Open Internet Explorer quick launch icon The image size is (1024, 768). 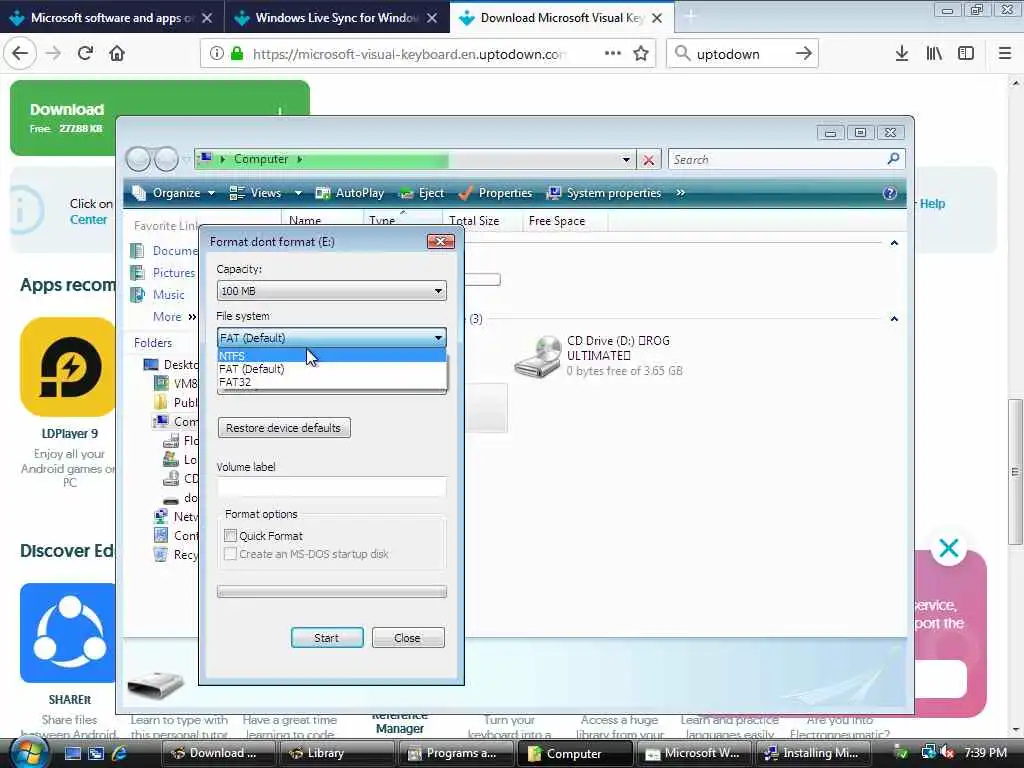(120, 753)
